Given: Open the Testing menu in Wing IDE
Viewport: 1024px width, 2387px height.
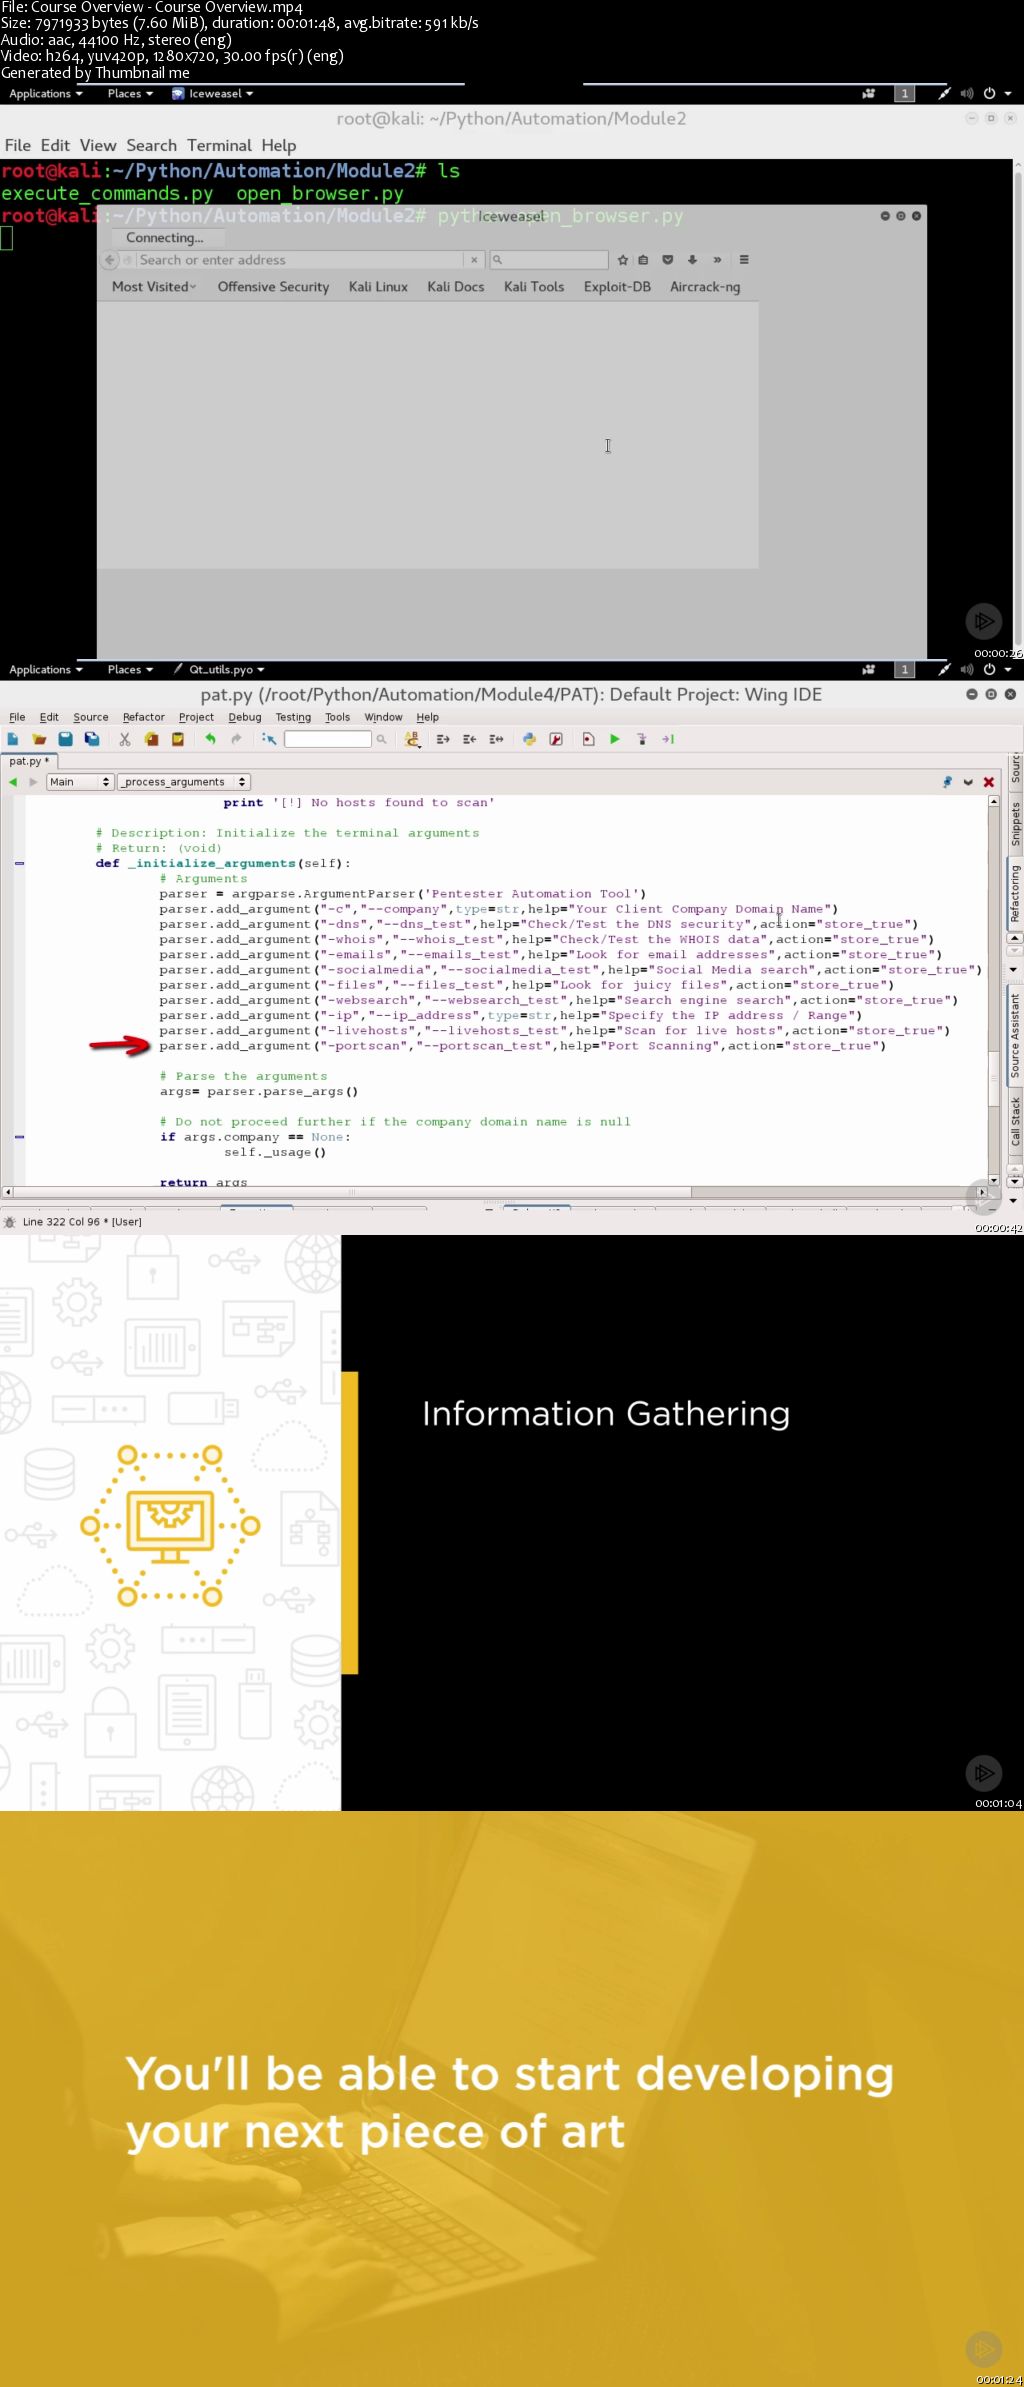Looking at the screenshot, I should 293,717.
